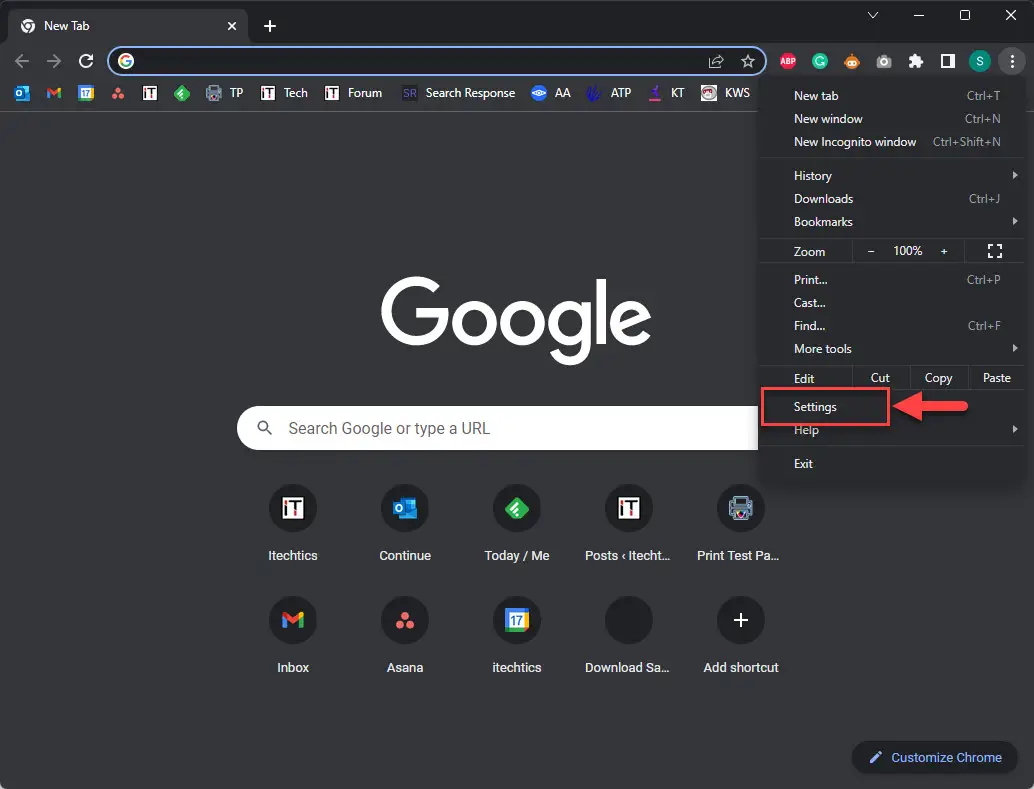
Task: Expand the Help submenu
Action: (892, 429)
